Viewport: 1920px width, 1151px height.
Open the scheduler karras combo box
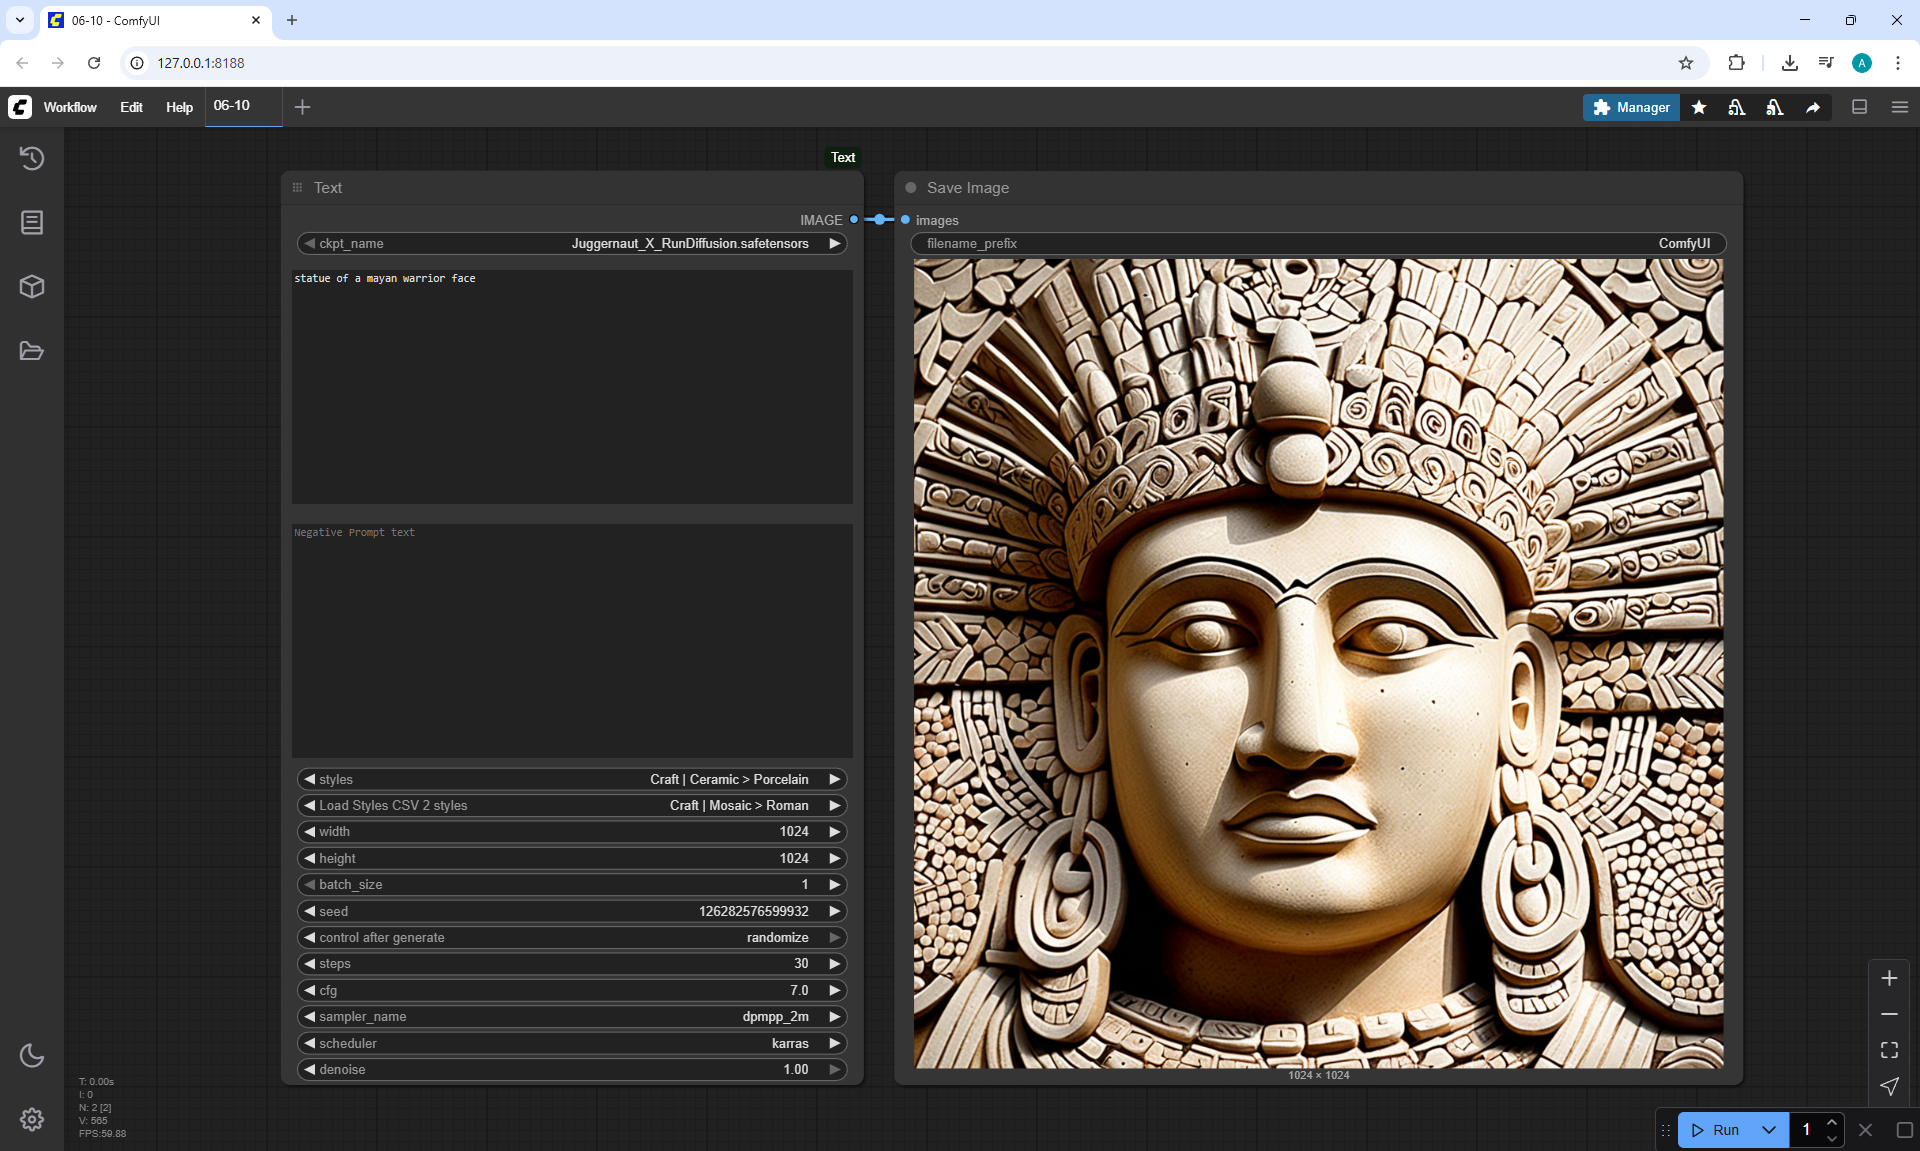click(572, 1043)
